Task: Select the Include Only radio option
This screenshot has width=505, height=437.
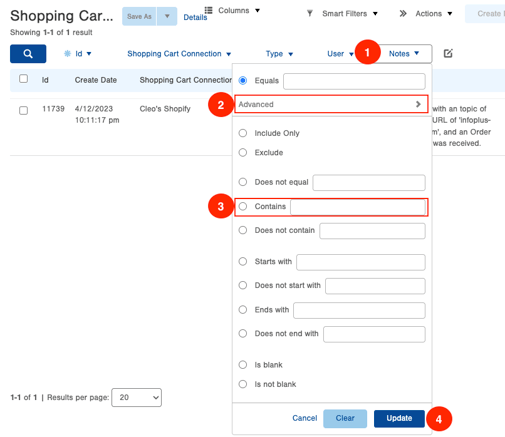Action: 243,133
